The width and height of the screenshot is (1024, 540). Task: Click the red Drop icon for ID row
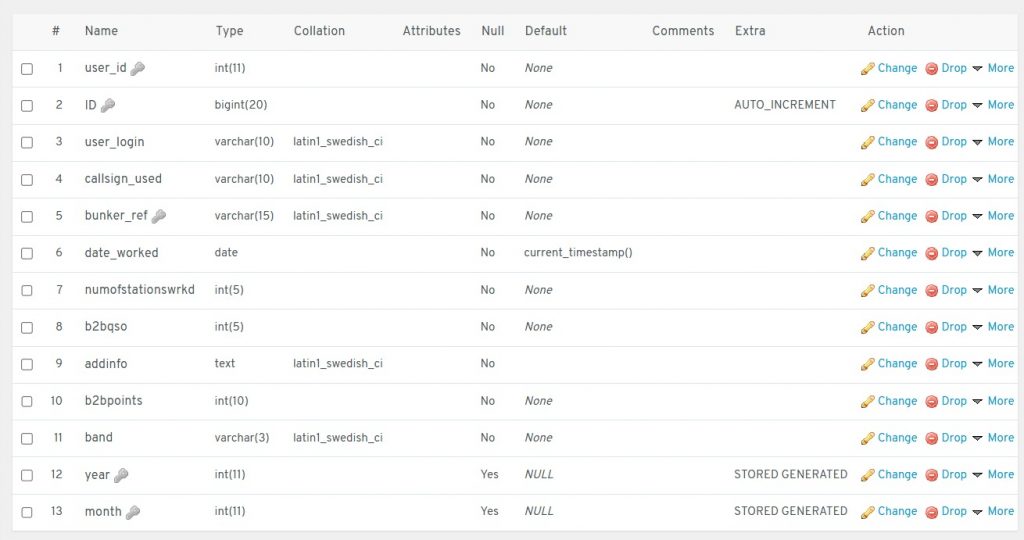tap(931, 105)
